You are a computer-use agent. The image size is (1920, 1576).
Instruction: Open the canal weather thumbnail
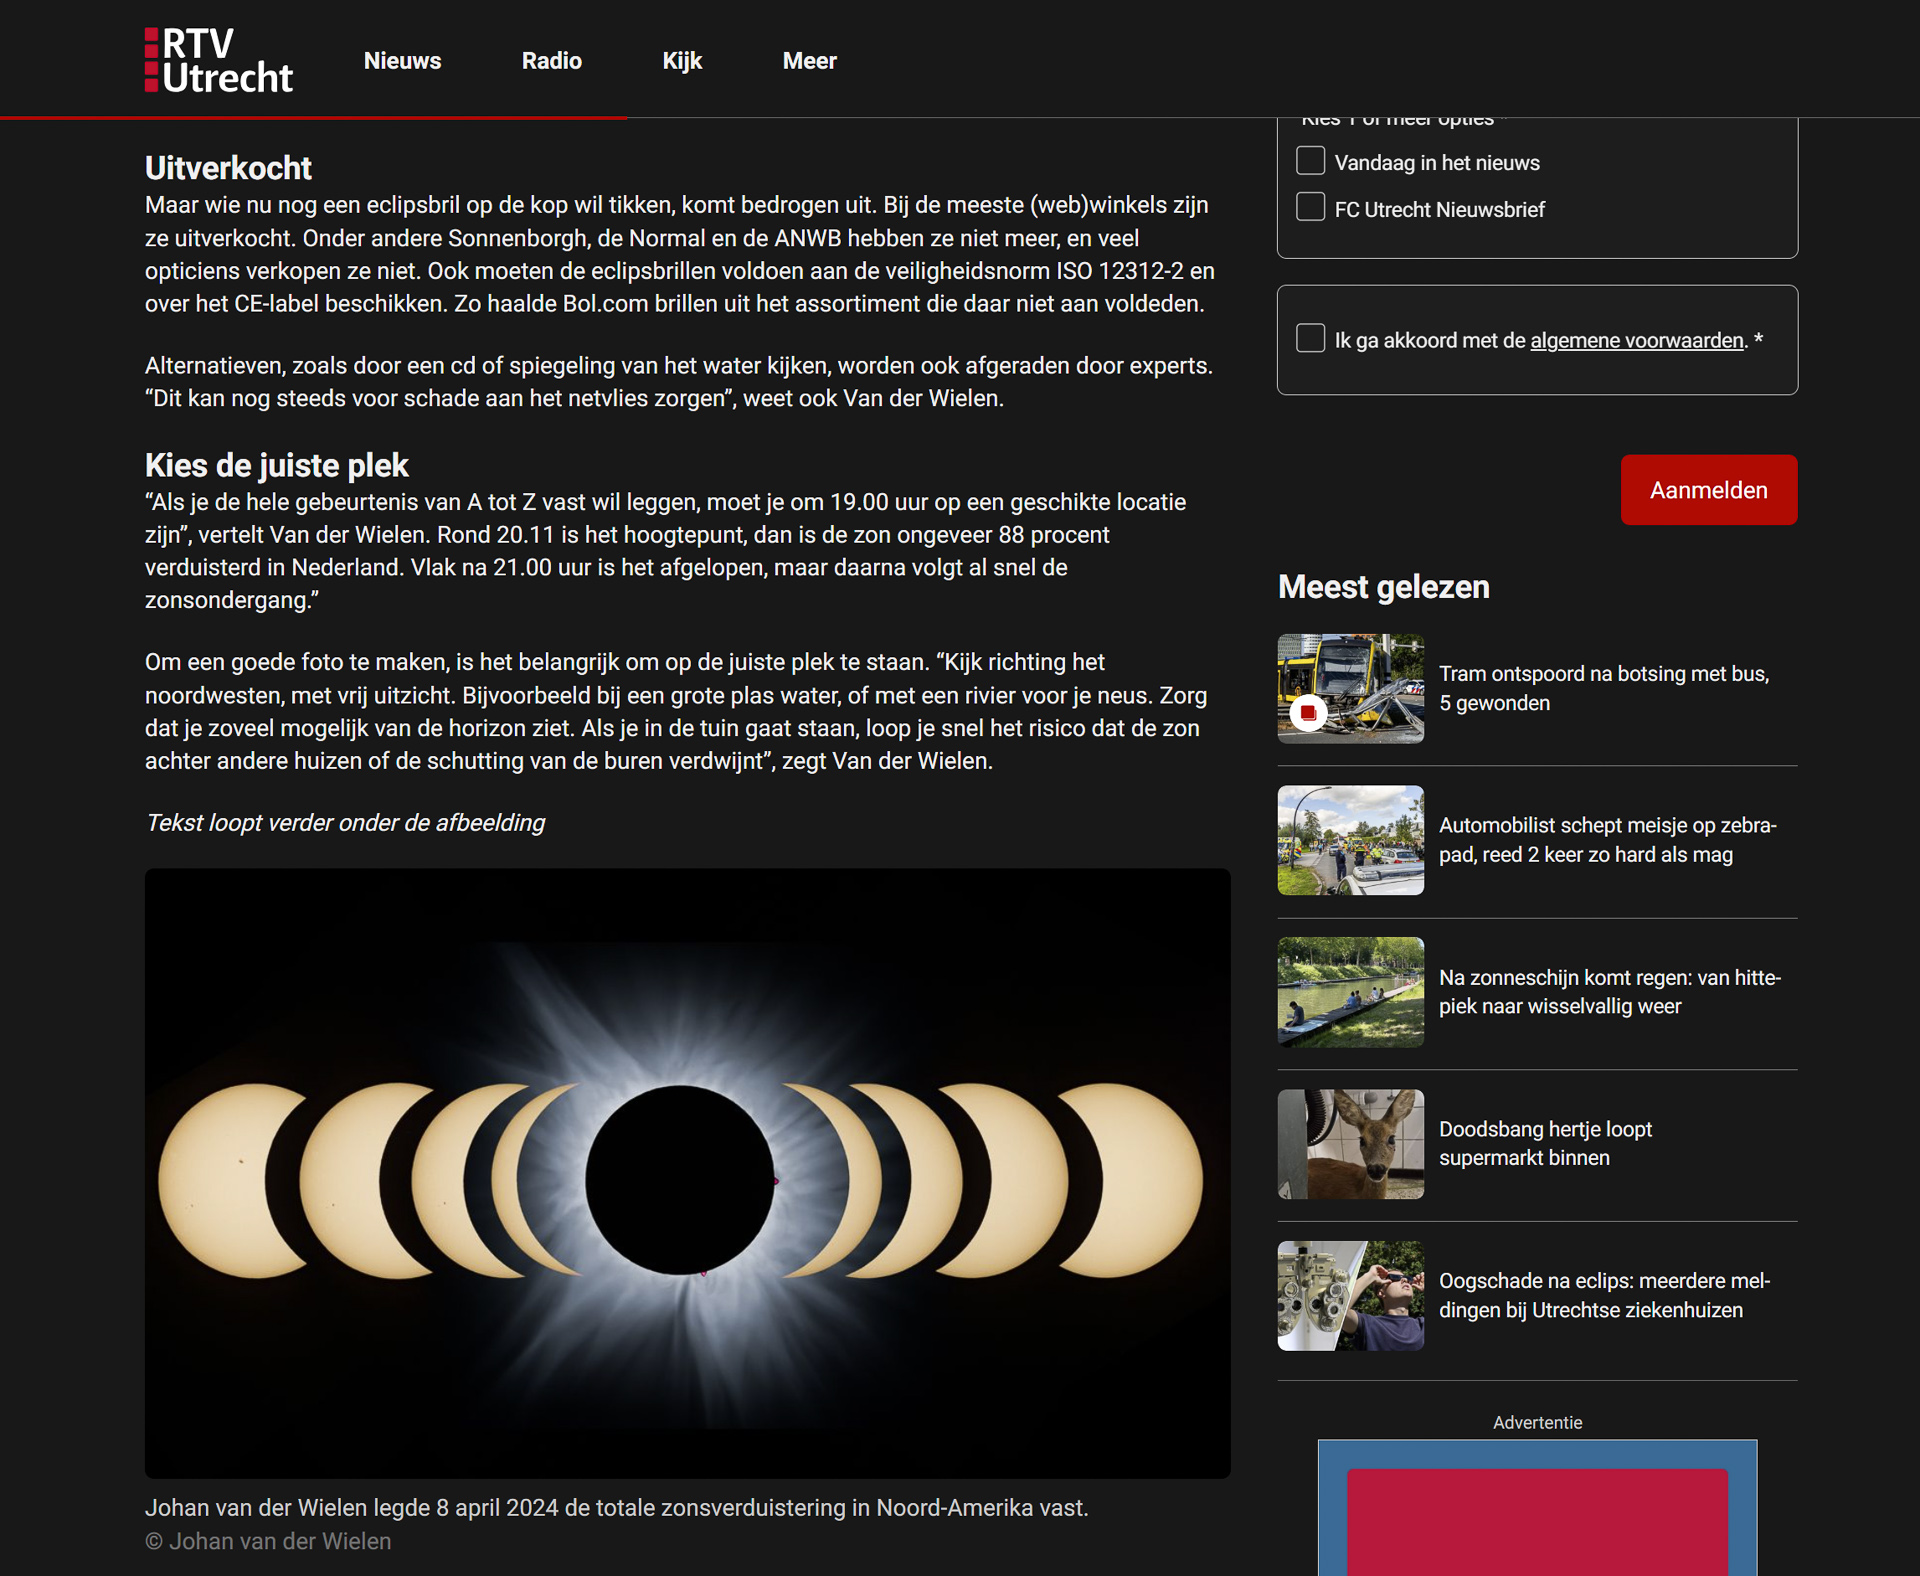click(x=1350, y=992)
